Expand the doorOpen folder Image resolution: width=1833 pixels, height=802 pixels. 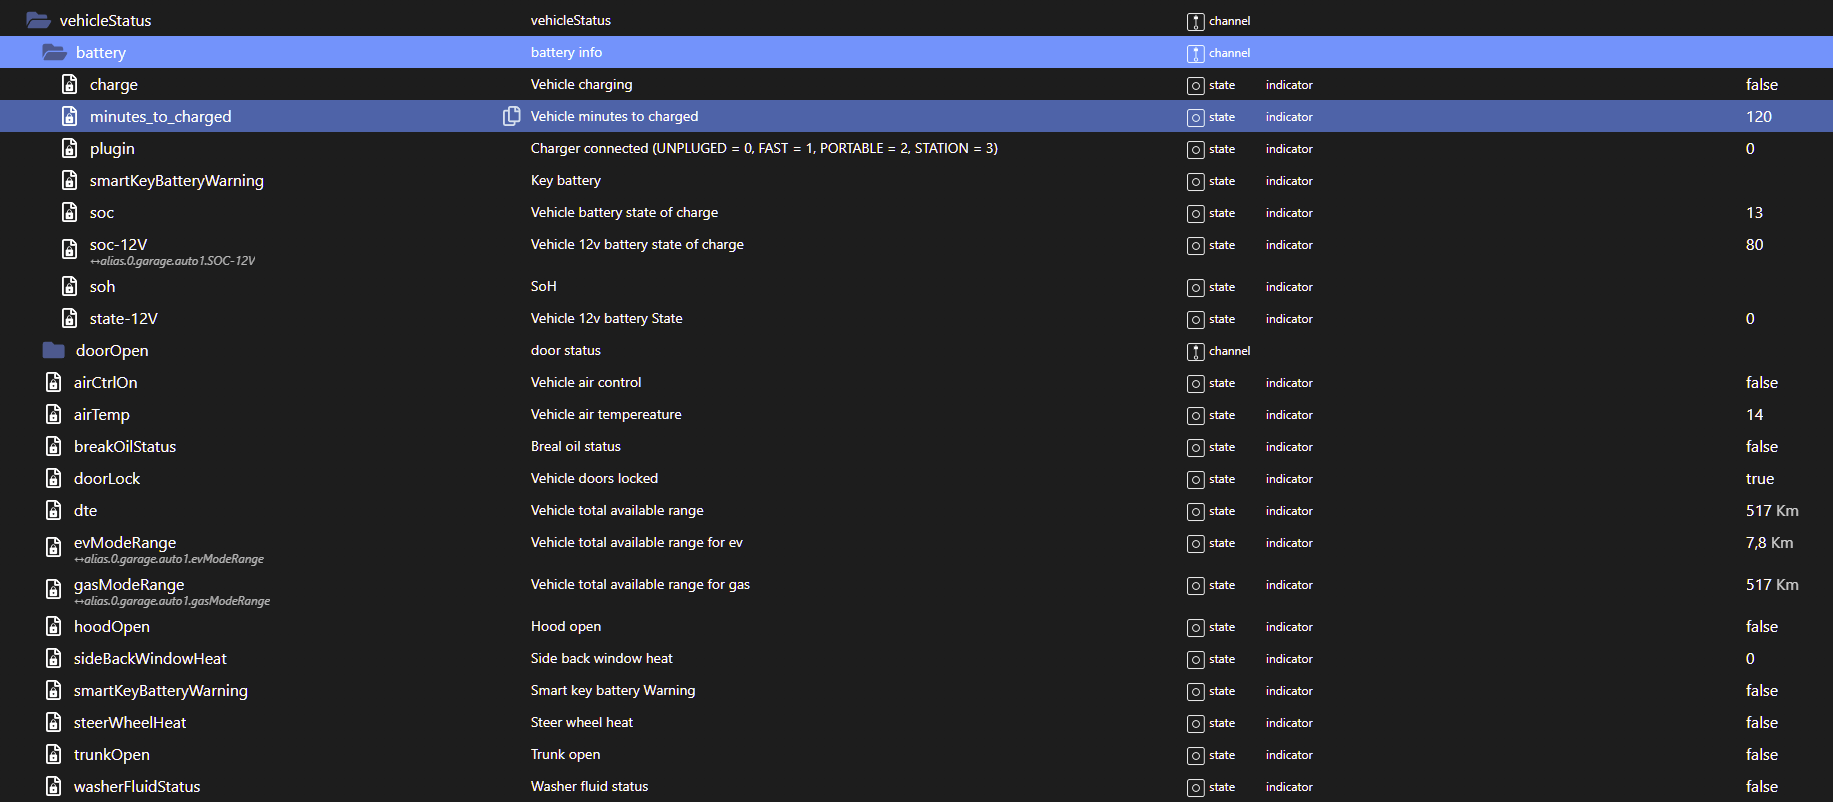tap(54, 350)
